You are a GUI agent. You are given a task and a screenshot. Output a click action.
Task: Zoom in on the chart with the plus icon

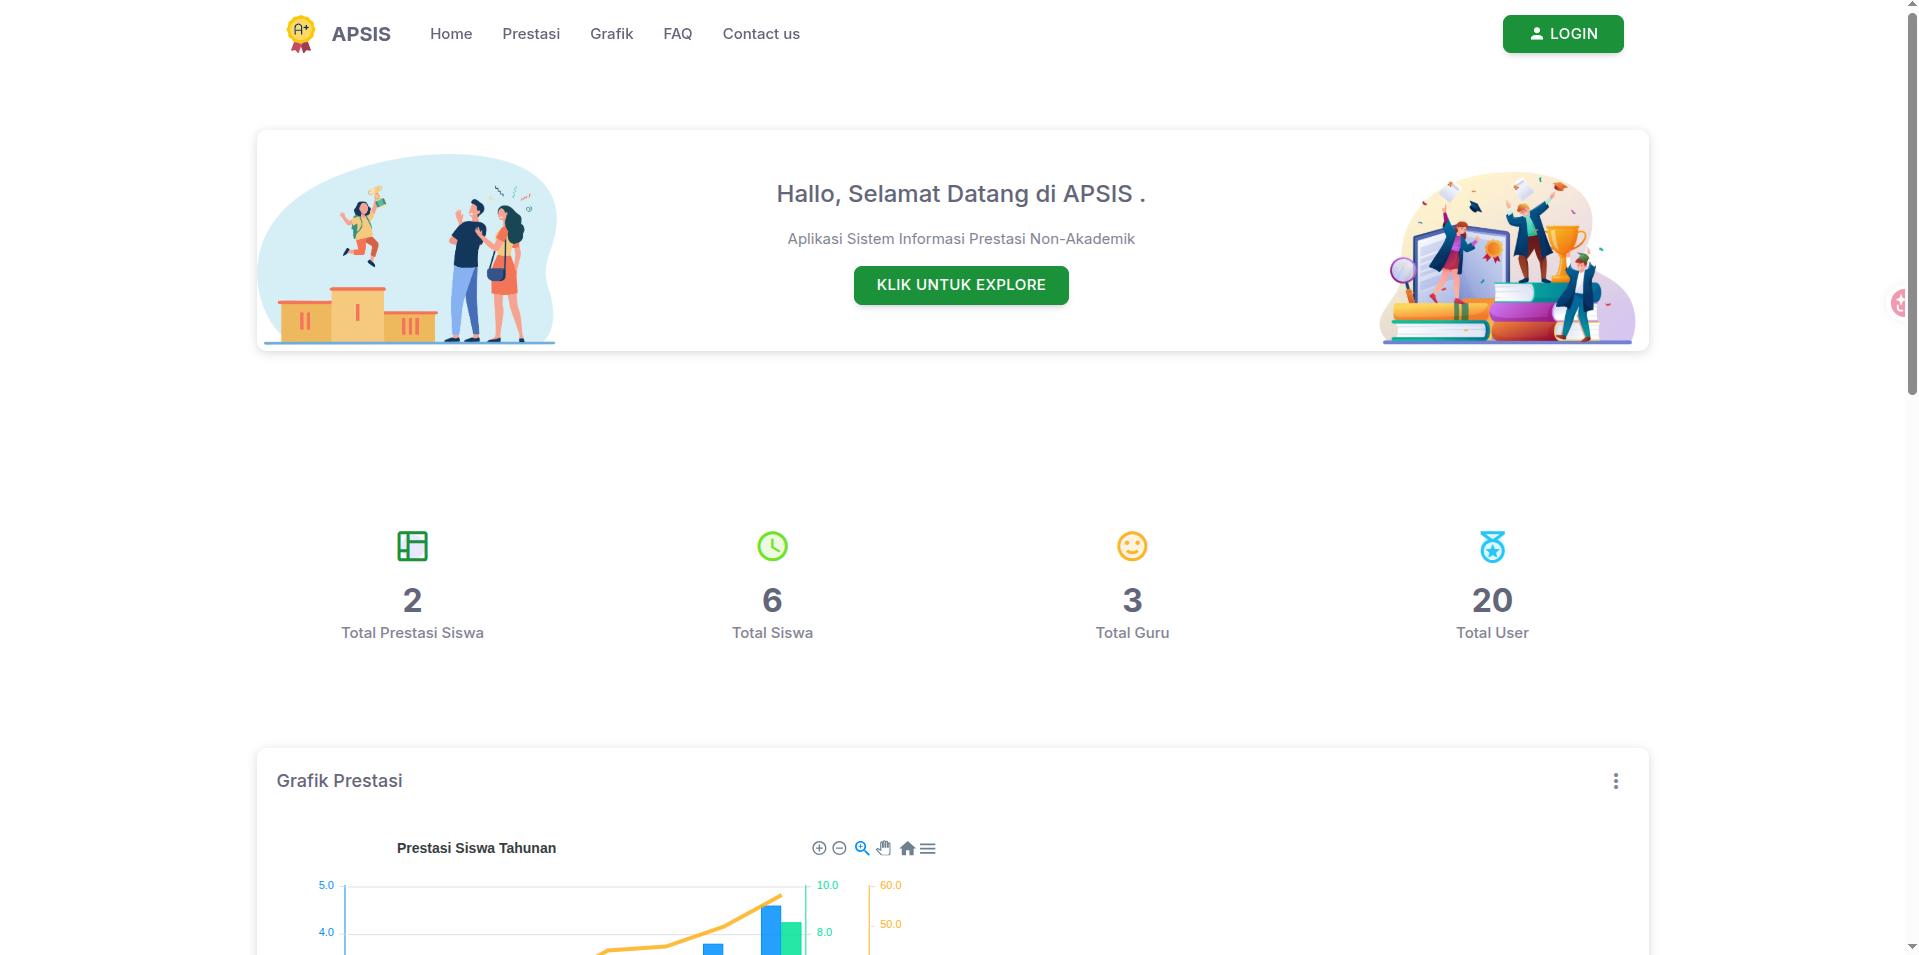pos(819,848)
